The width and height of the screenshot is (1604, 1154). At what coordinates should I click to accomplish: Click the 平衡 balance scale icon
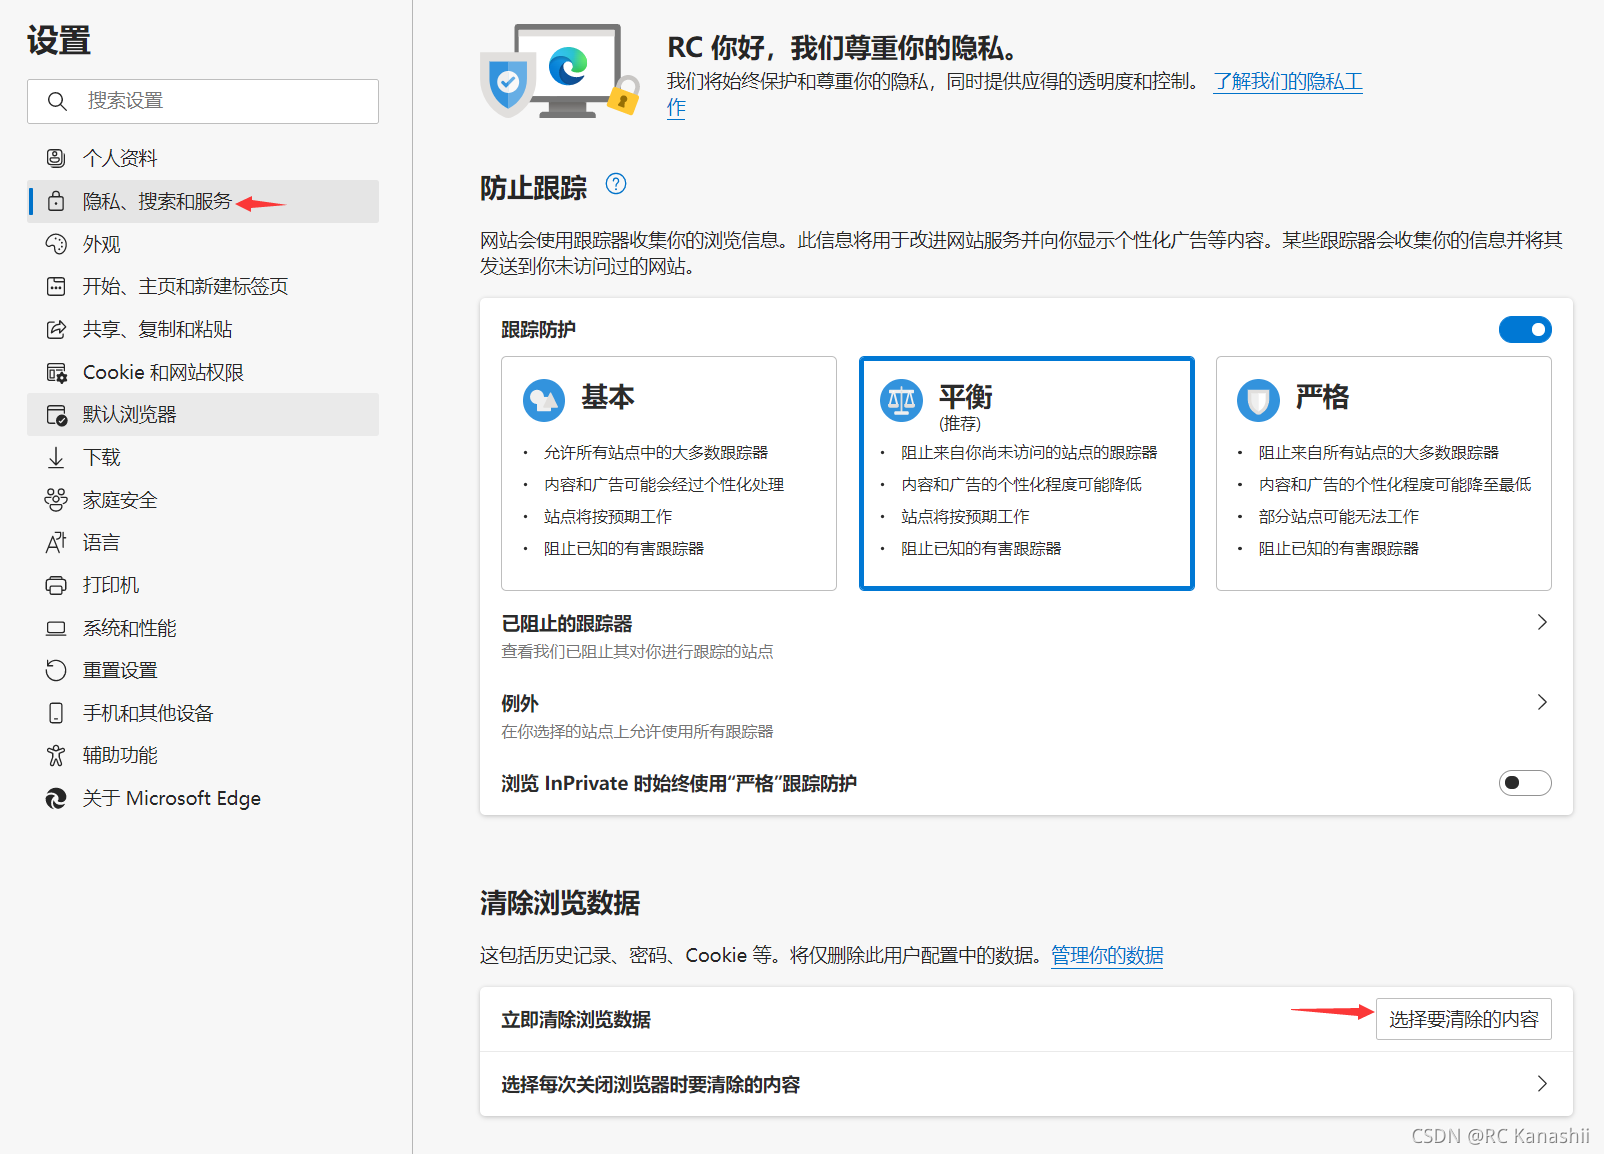pyautogui.click(x=901, y=400)
